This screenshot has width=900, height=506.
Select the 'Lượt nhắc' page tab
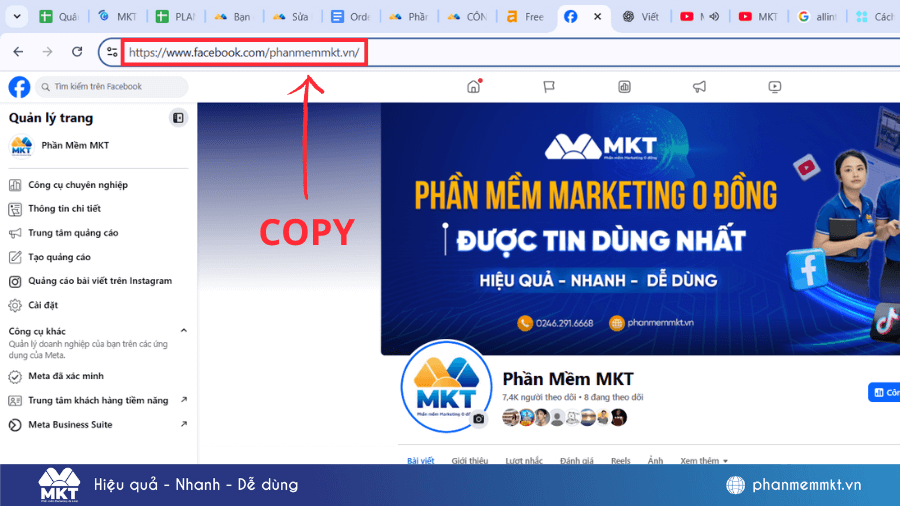click(523, 460)
